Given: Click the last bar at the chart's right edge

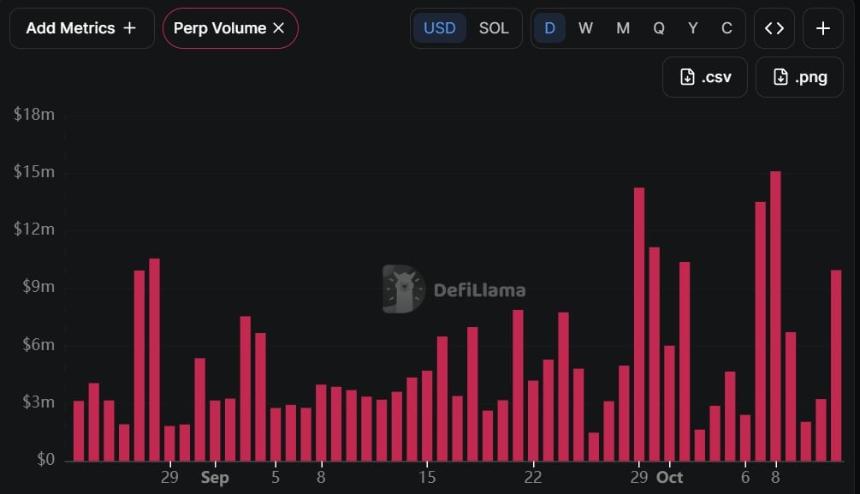Looking at the screenshot, I should click(836, 366).
